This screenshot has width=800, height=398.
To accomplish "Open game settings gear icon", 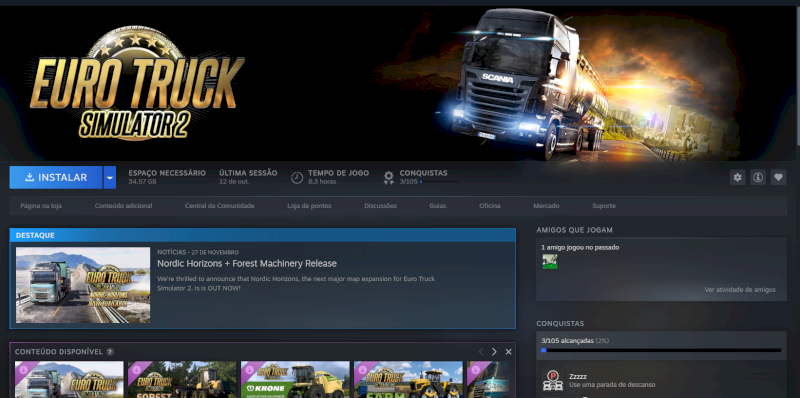I will click(737, 177).
